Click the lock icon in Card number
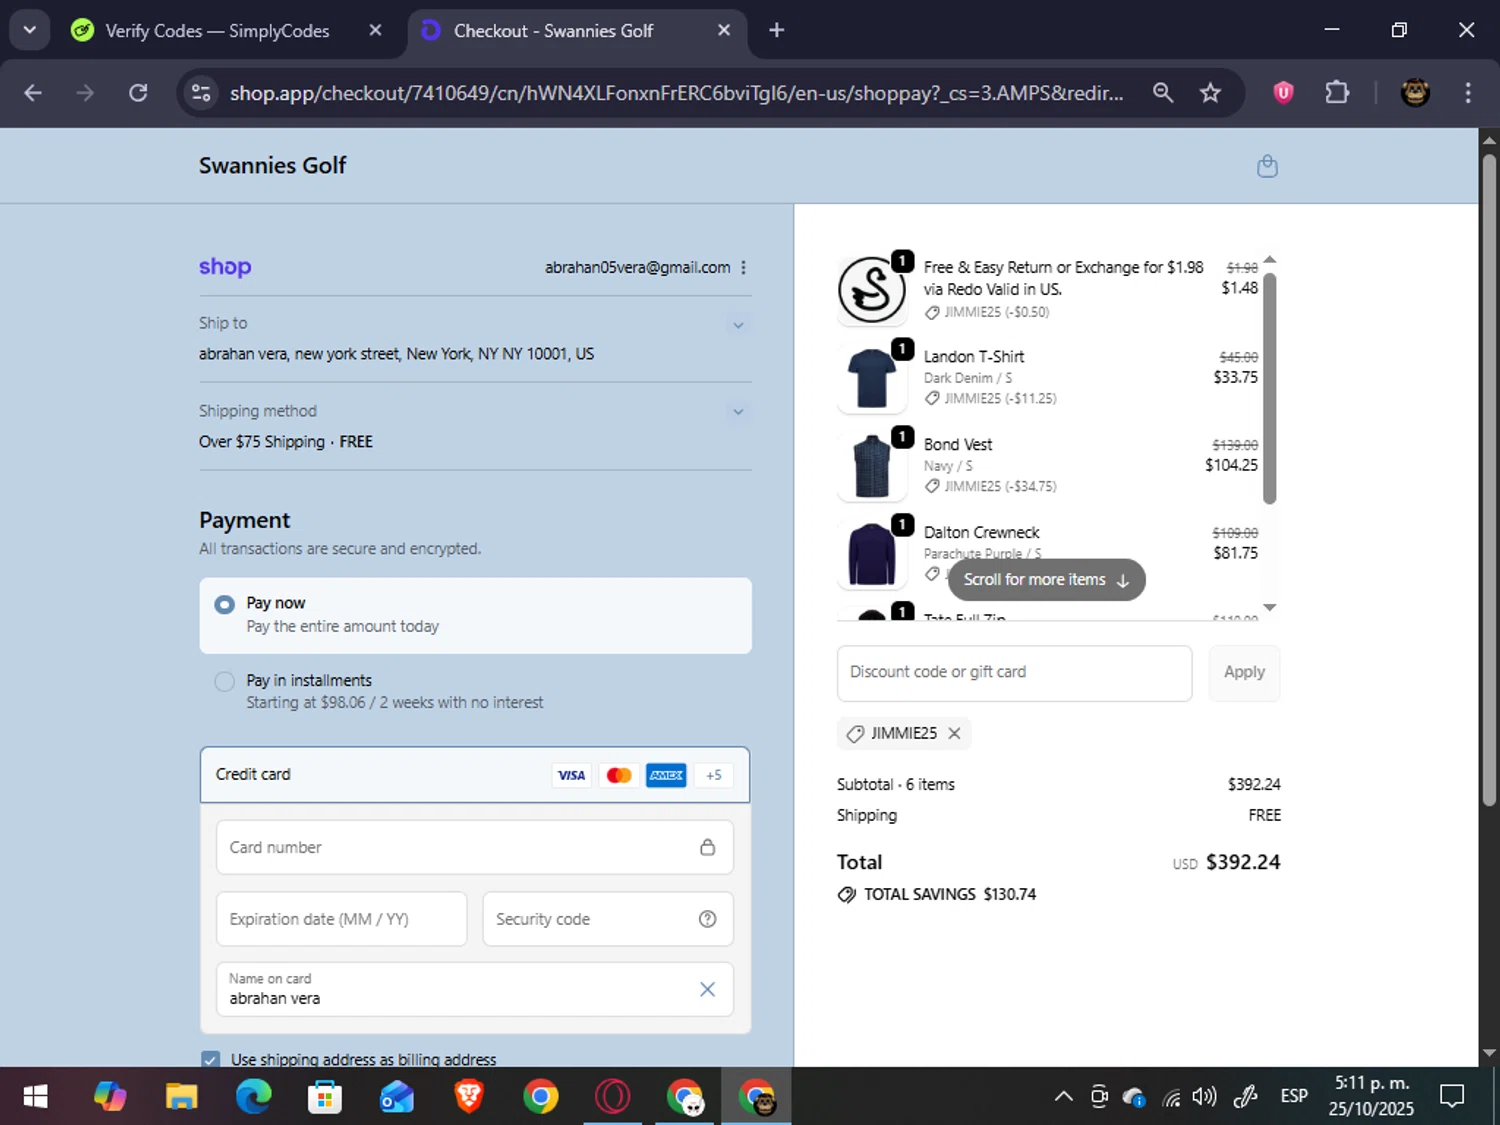1500x1125 pixels. pyautogui.click(x=707, y=847)
